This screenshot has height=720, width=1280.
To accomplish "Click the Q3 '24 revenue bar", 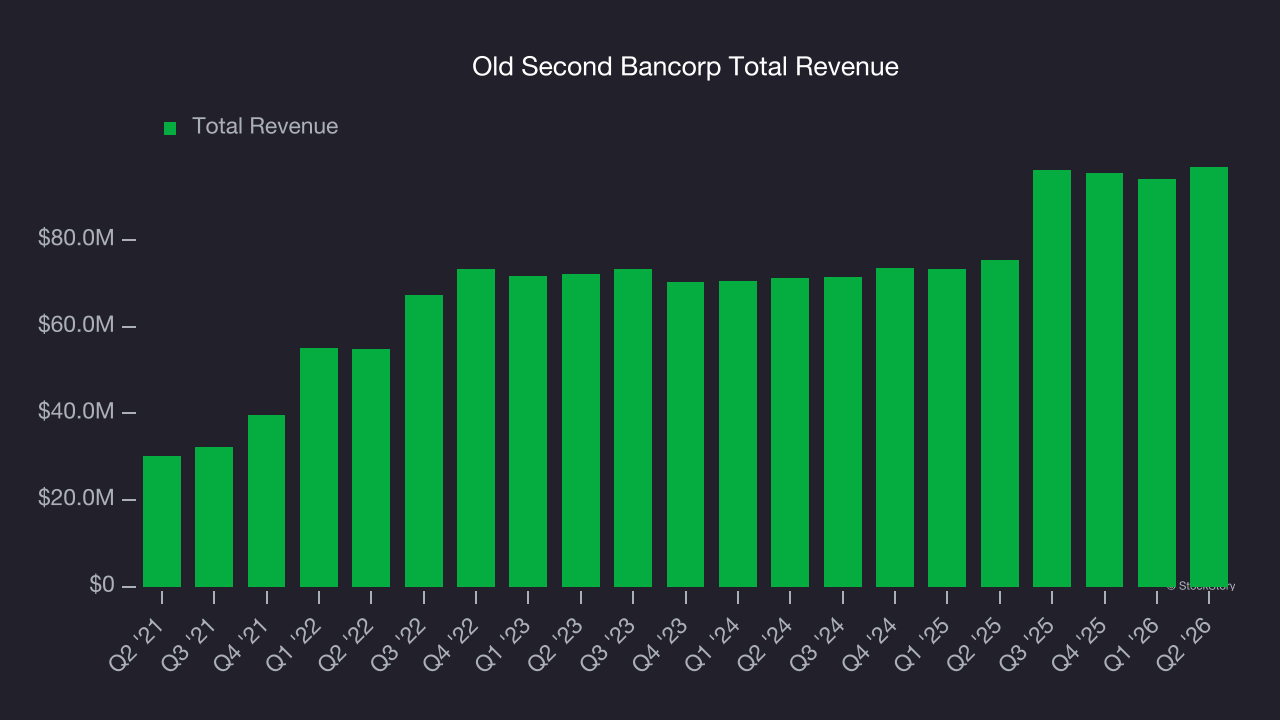I will (843, 432).
